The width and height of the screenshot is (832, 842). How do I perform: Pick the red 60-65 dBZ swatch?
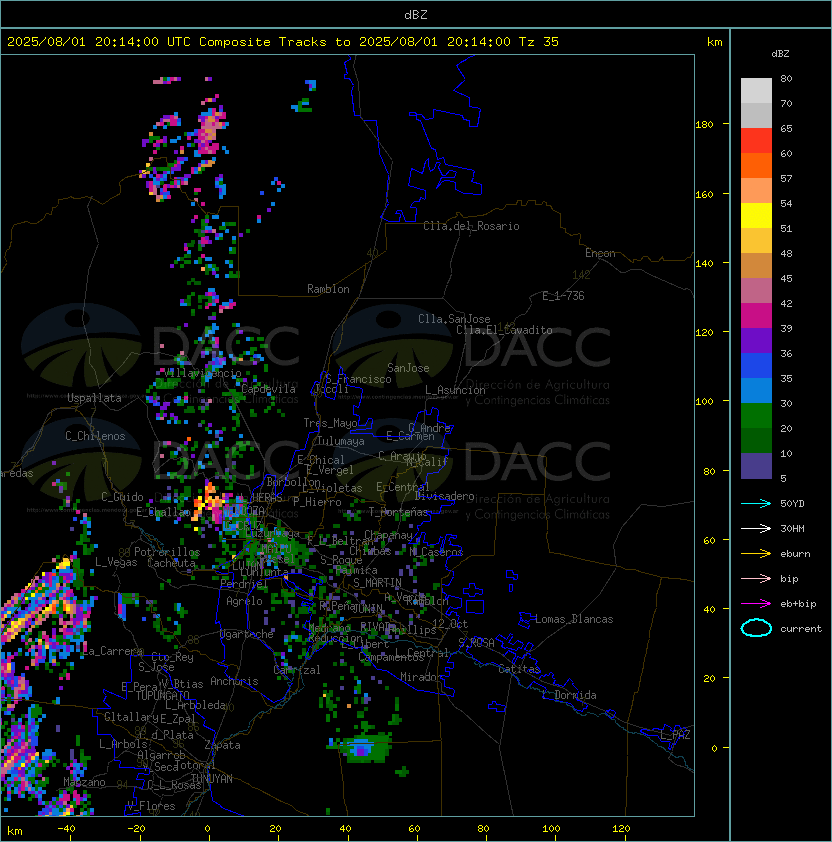[x=756, y=141]
